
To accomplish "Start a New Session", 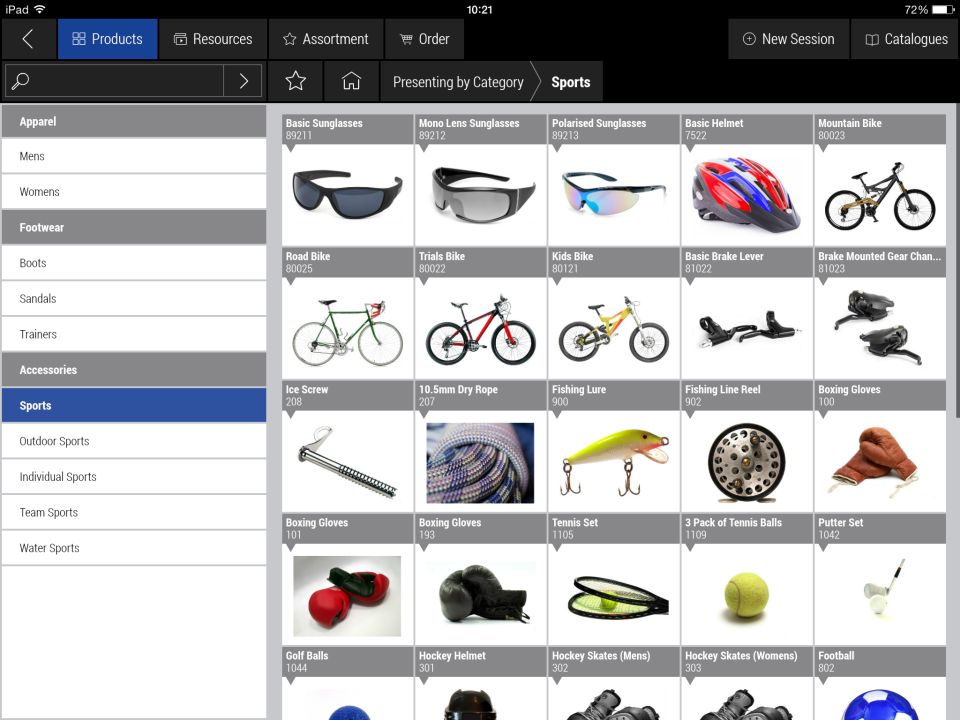I will coord(788,40).
